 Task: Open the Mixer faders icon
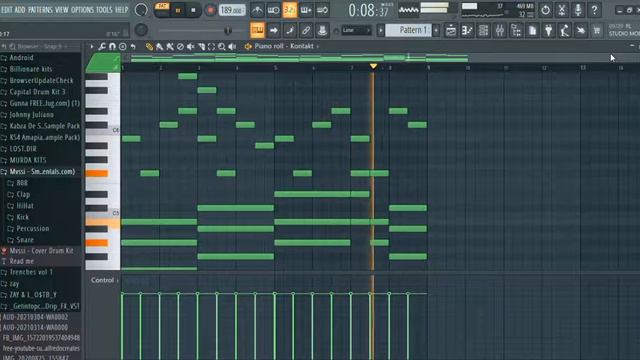click(500, 30)
